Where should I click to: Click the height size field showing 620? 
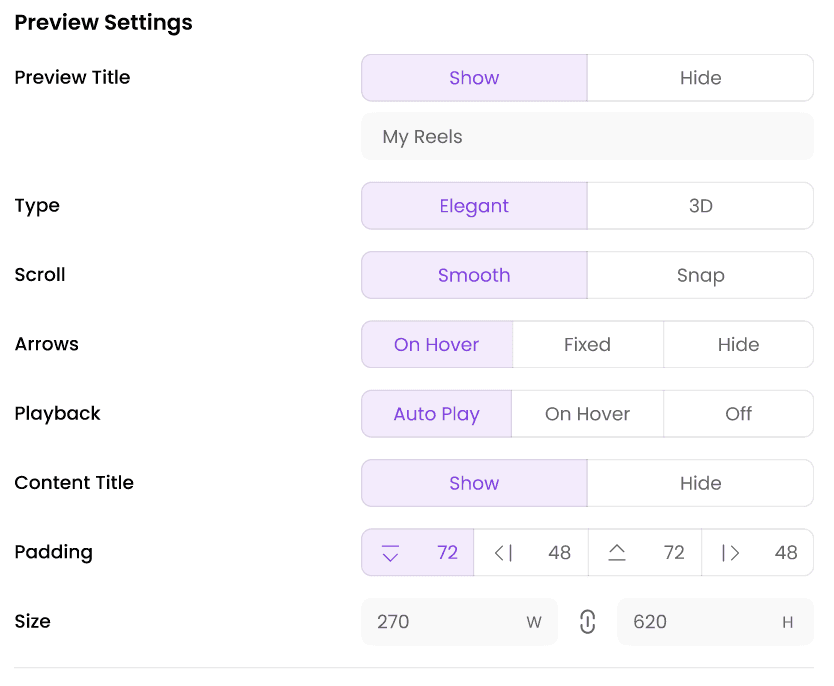(x=700, y=622)
